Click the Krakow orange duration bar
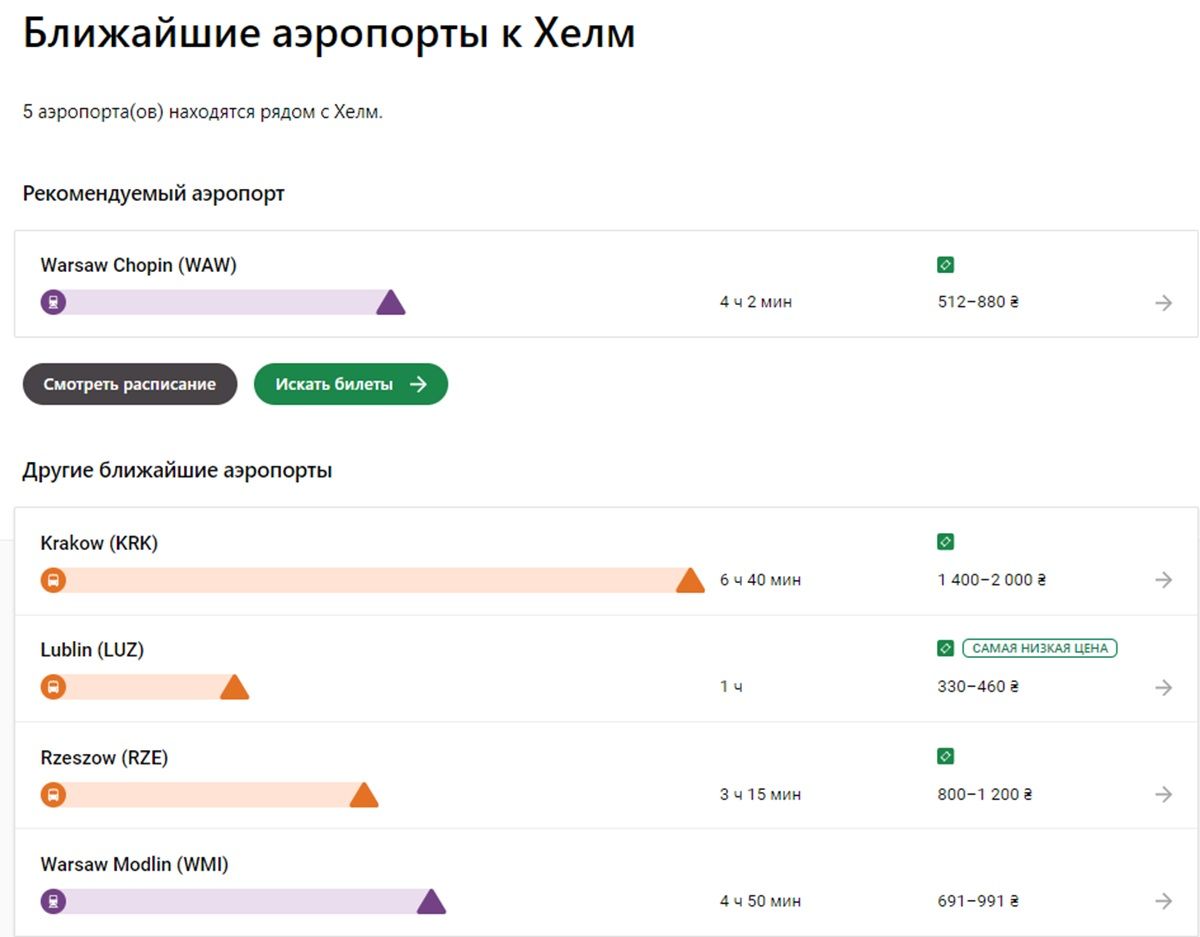Screen dimensions: 1200x937 (370, 580)
